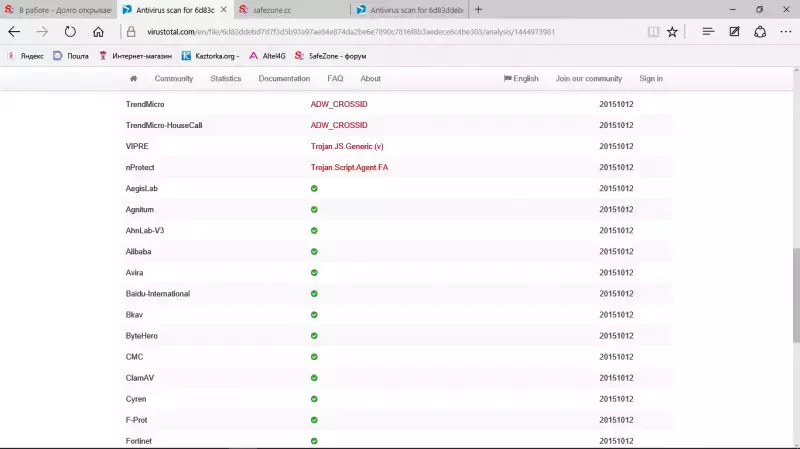
Task: Click the date 20151012 in TrendMicro row
Action: pyautogui.click(x=616, y=104)
